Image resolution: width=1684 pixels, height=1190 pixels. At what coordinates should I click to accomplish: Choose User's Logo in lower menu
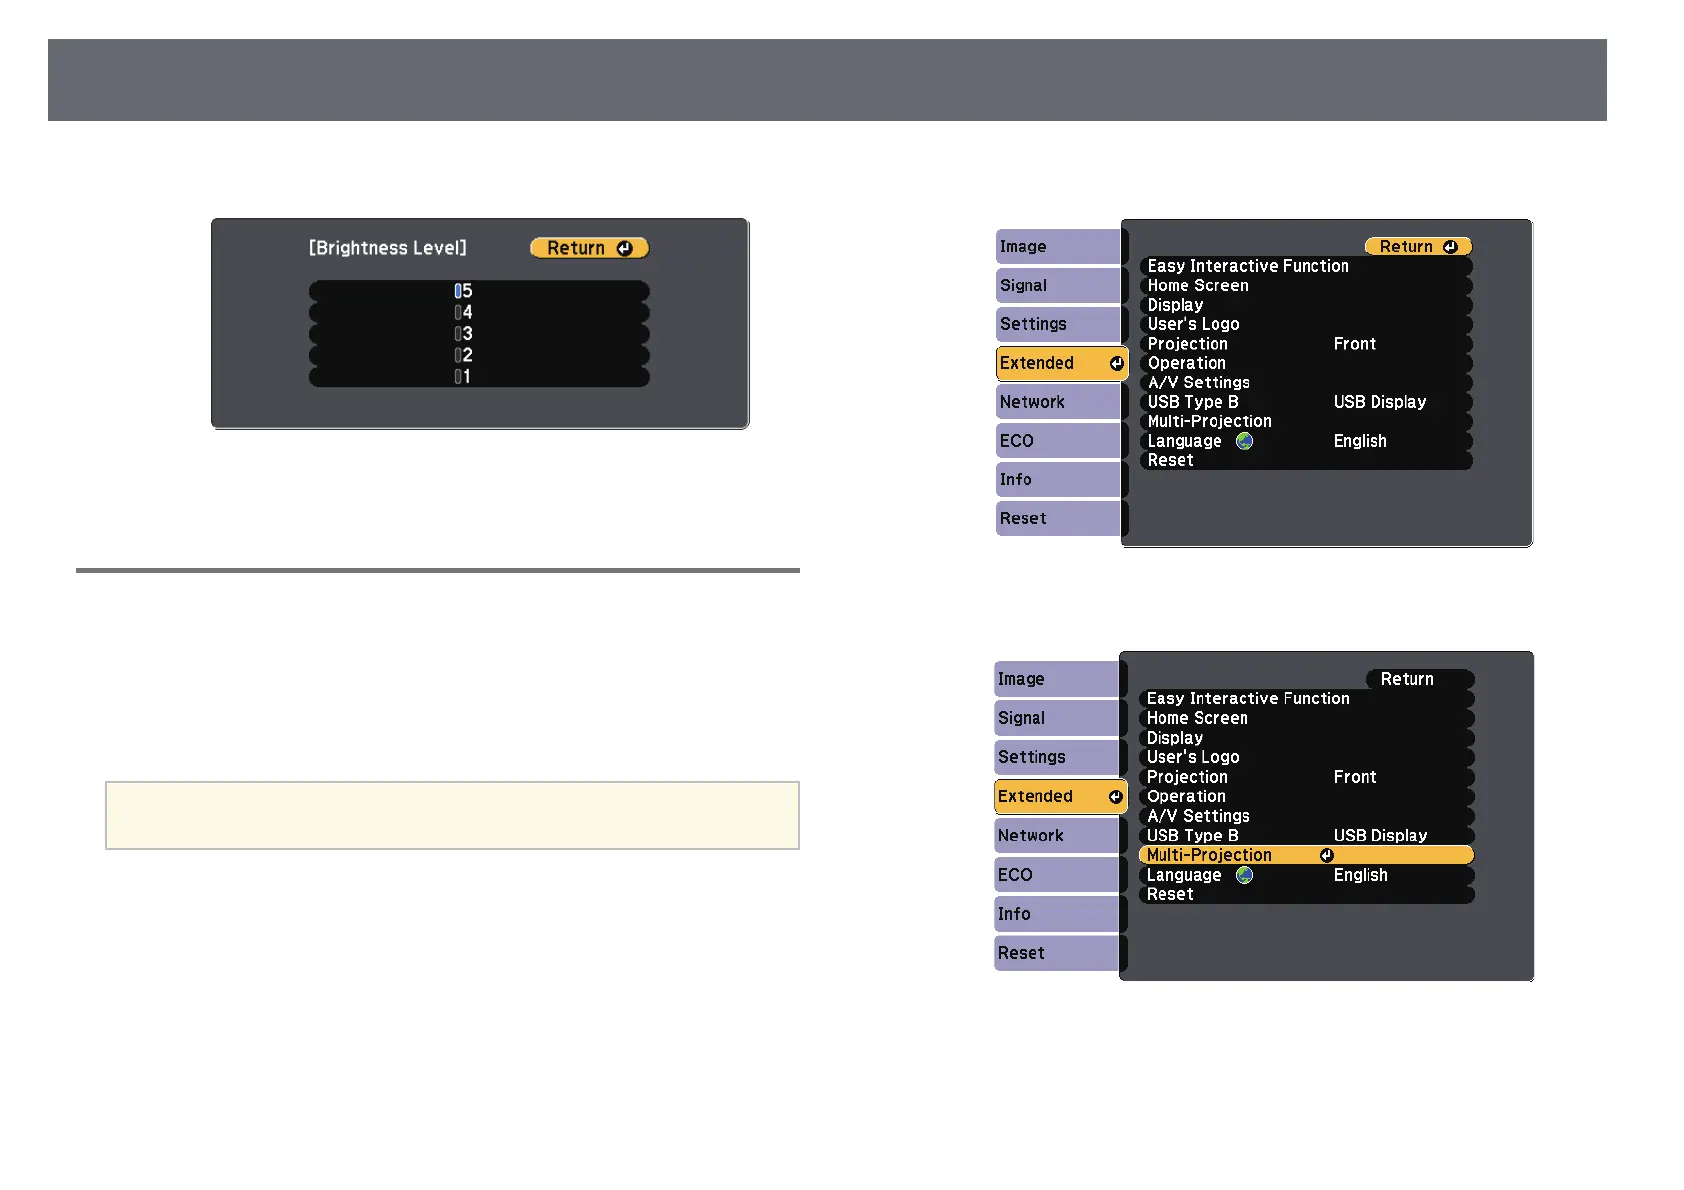tap(1306, 757)
